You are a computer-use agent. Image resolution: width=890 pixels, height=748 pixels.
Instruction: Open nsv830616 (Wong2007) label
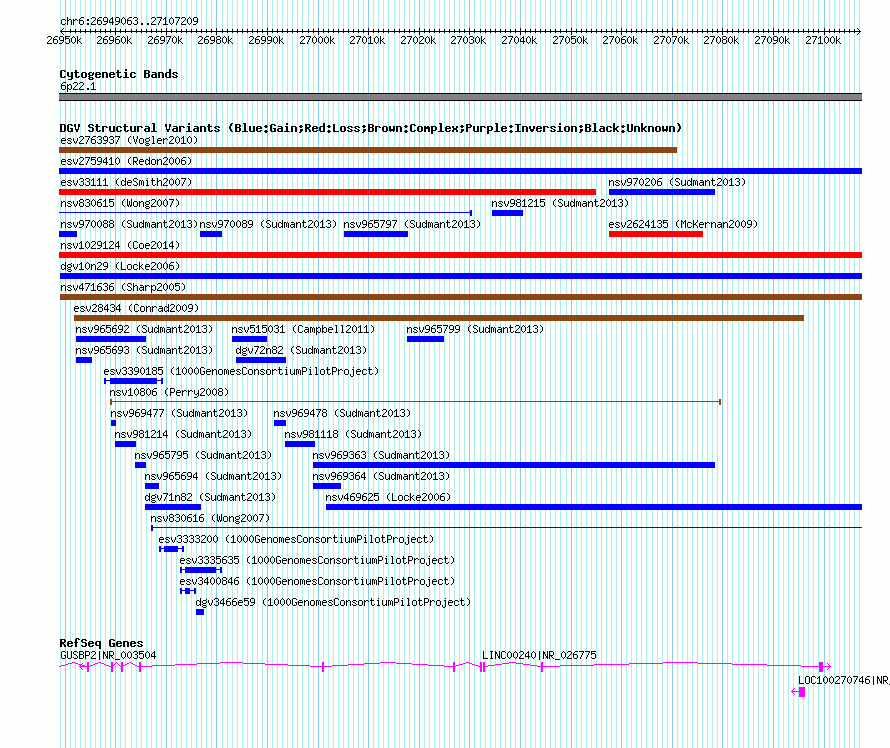click(210, 518)
